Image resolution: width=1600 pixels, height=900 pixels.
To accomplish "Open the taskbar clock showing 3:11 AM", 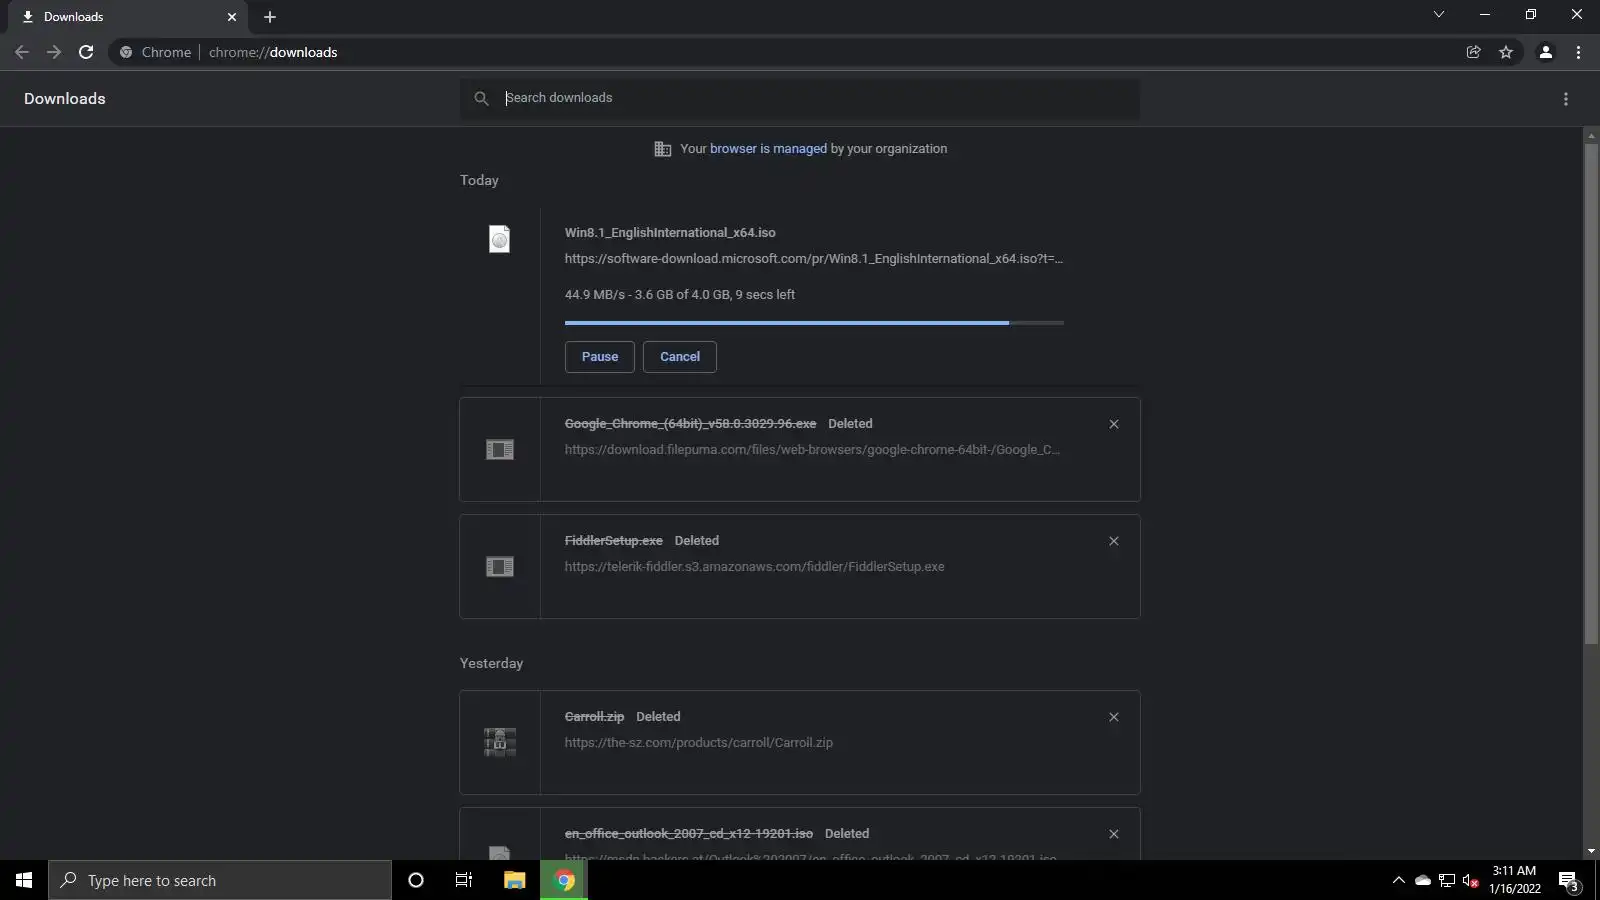I will (x=1515, y=880).
